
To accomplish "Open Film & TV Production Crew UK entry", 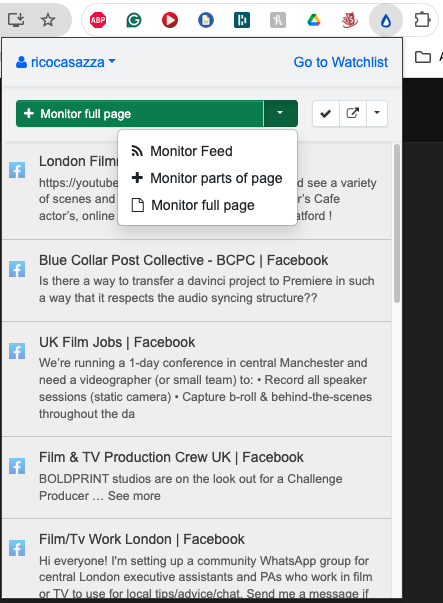I will 171,457.
